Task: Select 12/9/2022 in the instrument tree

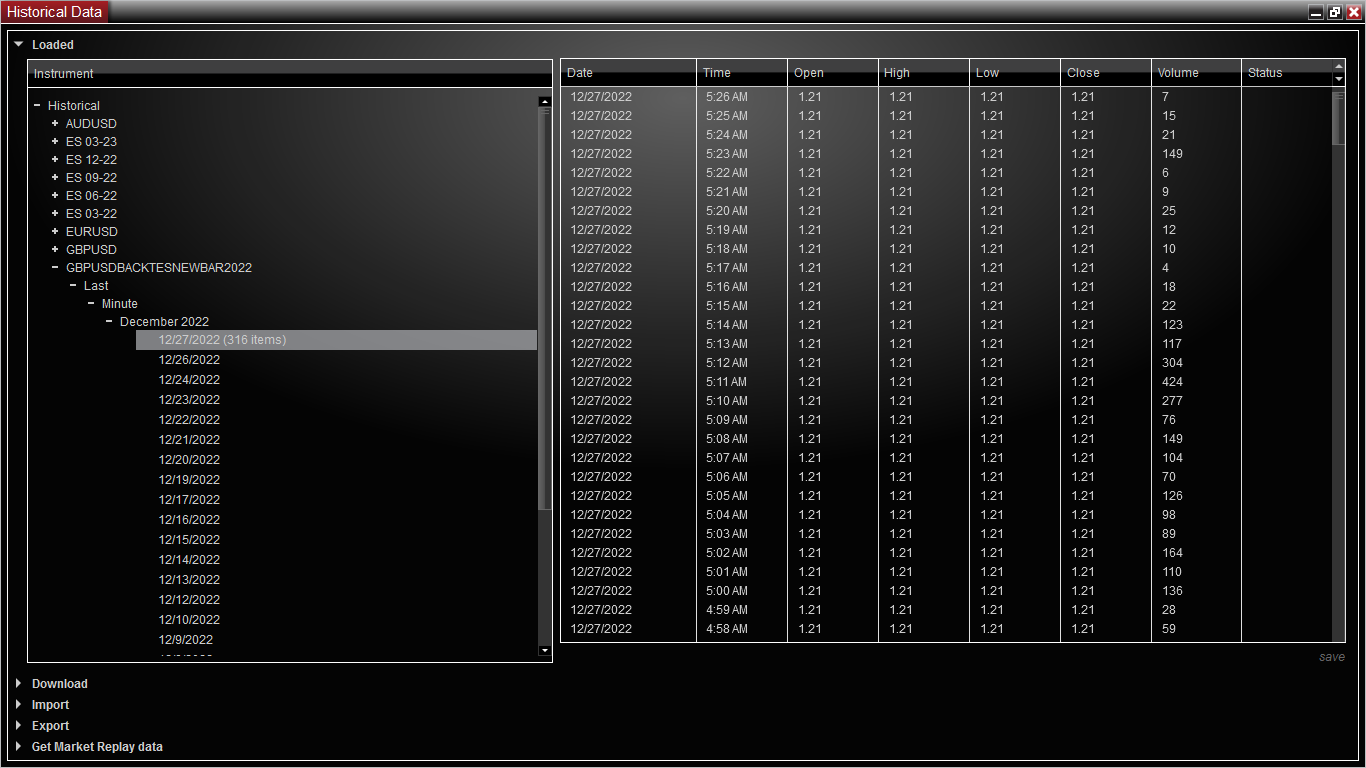Action: pos(186,640)
